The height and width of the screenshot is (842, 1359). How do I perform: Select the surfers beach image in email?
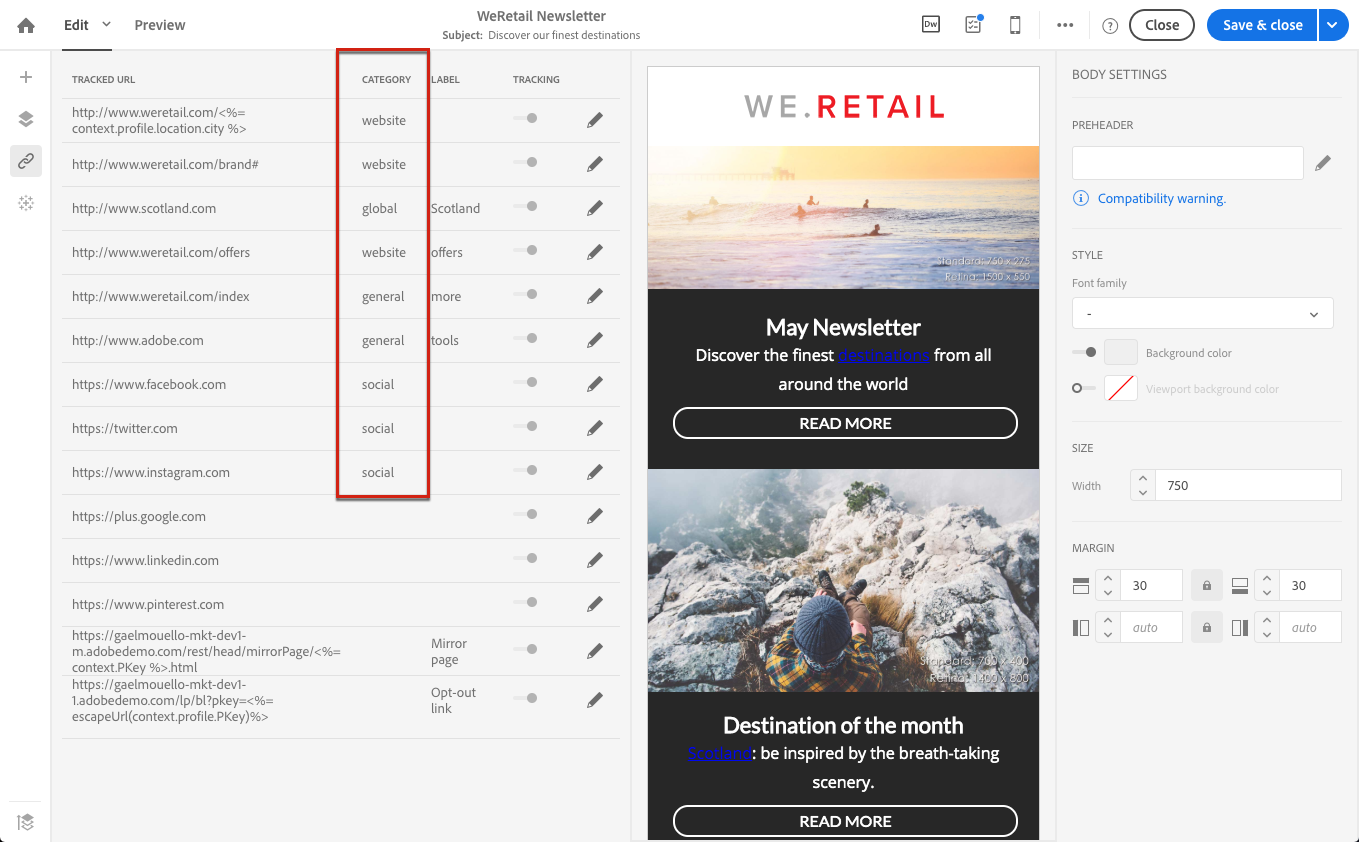pyautogui.click(x=843, y=217)
